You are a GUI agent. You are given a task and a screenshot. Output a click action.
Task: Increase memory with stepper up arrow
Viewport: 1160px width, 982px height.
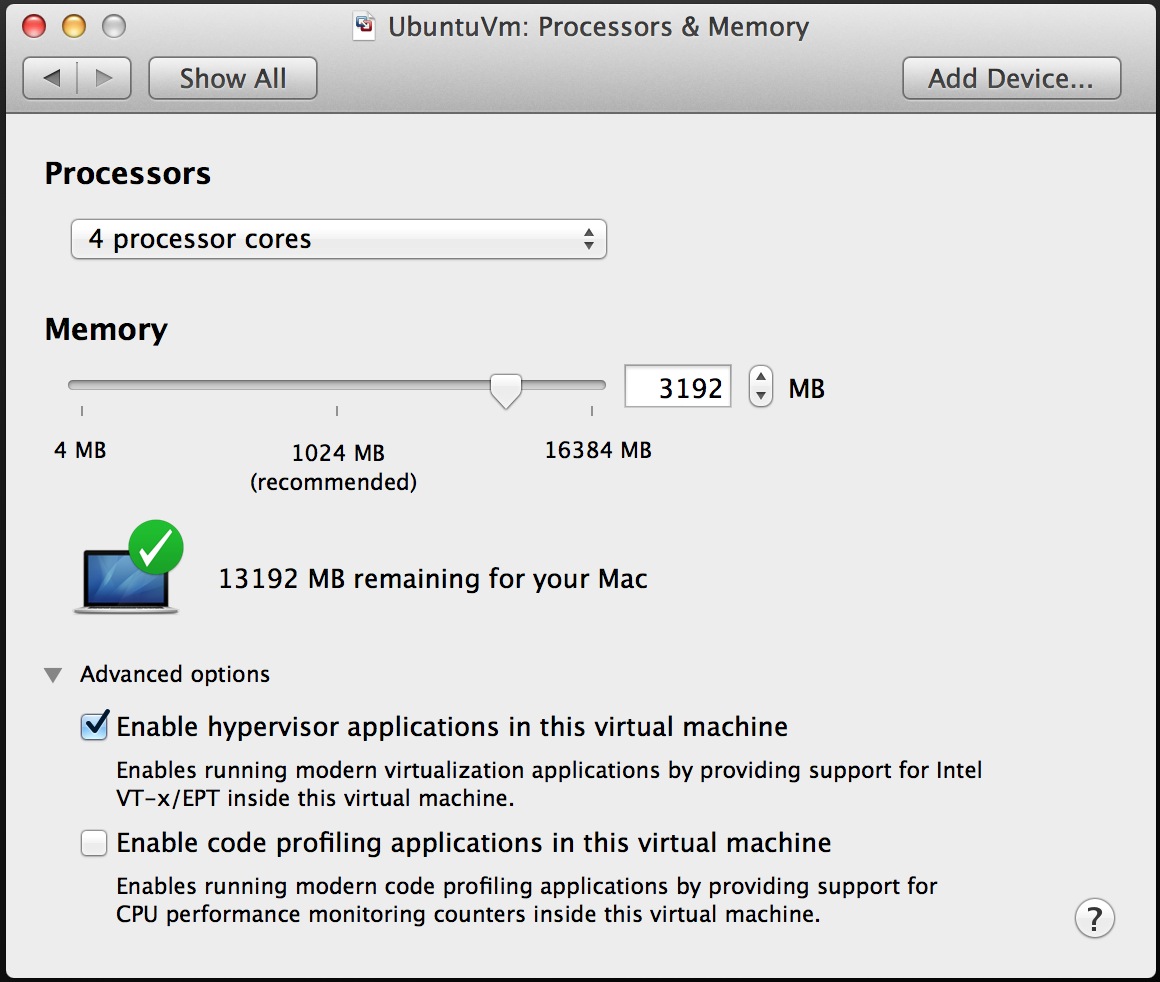pyautogui.click(x=761, y=378)
